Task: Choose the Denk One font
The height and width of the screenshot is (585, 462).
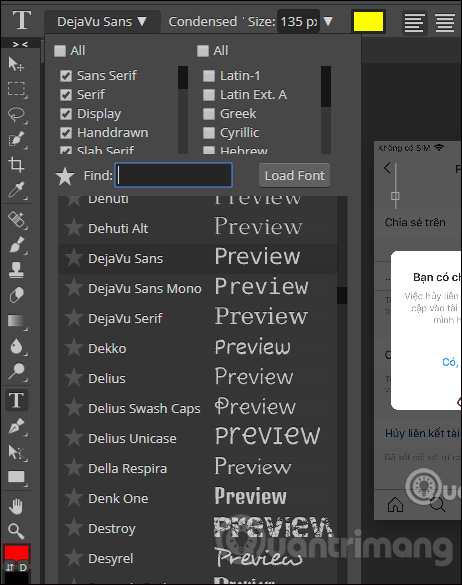Action: click(x=198, y=498)
